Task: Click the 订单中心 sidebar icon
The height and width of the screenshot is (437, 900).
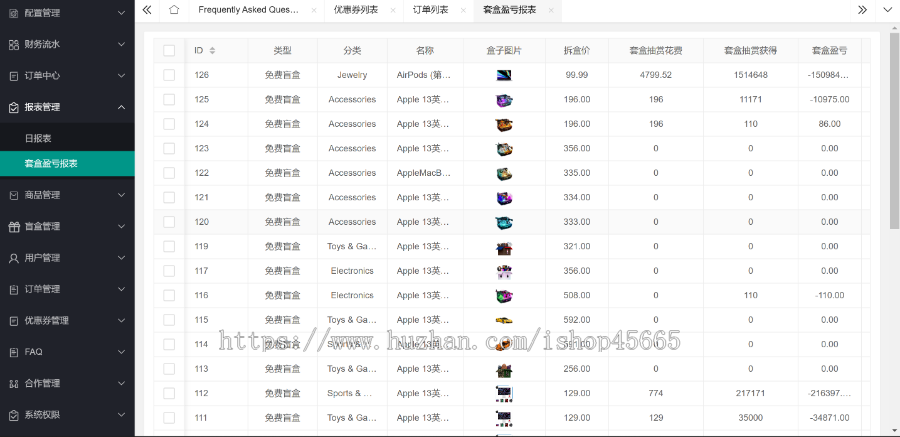Action: click(14, 76)
